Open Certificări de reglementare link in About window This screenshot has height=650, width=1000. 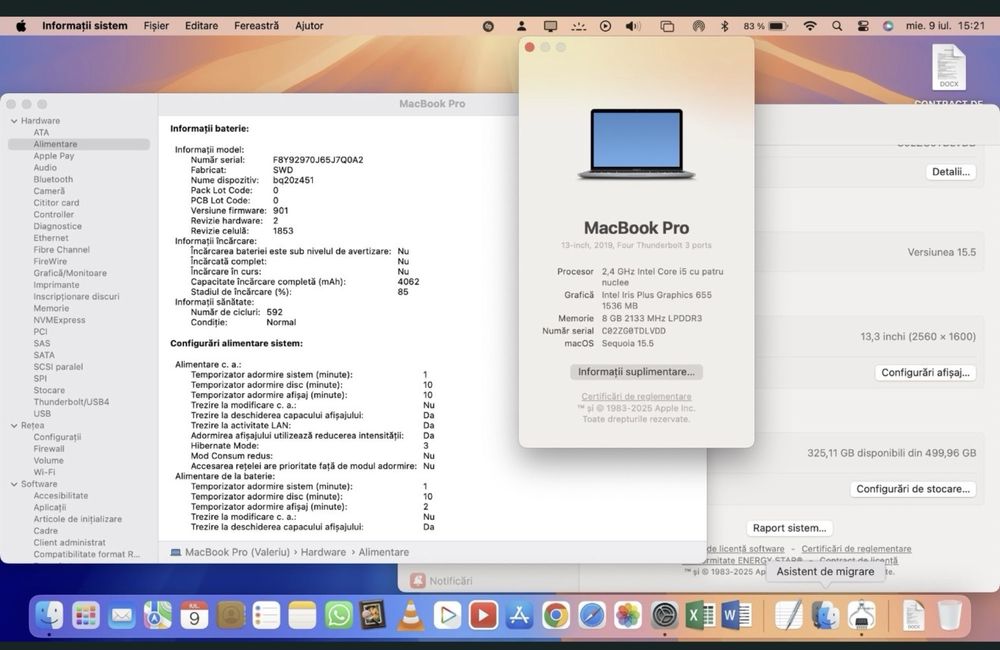(636, 397)
